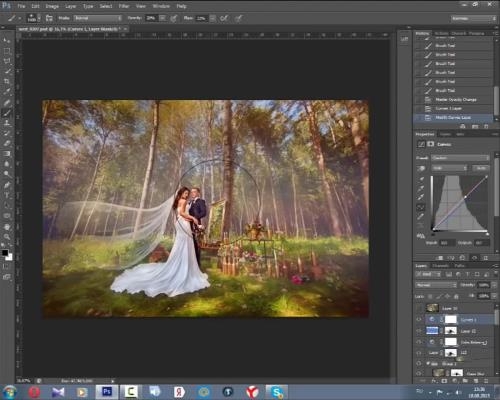
Task: Click the Auto button in Curves
Action: pyautogui.click(x=480, y=168)
